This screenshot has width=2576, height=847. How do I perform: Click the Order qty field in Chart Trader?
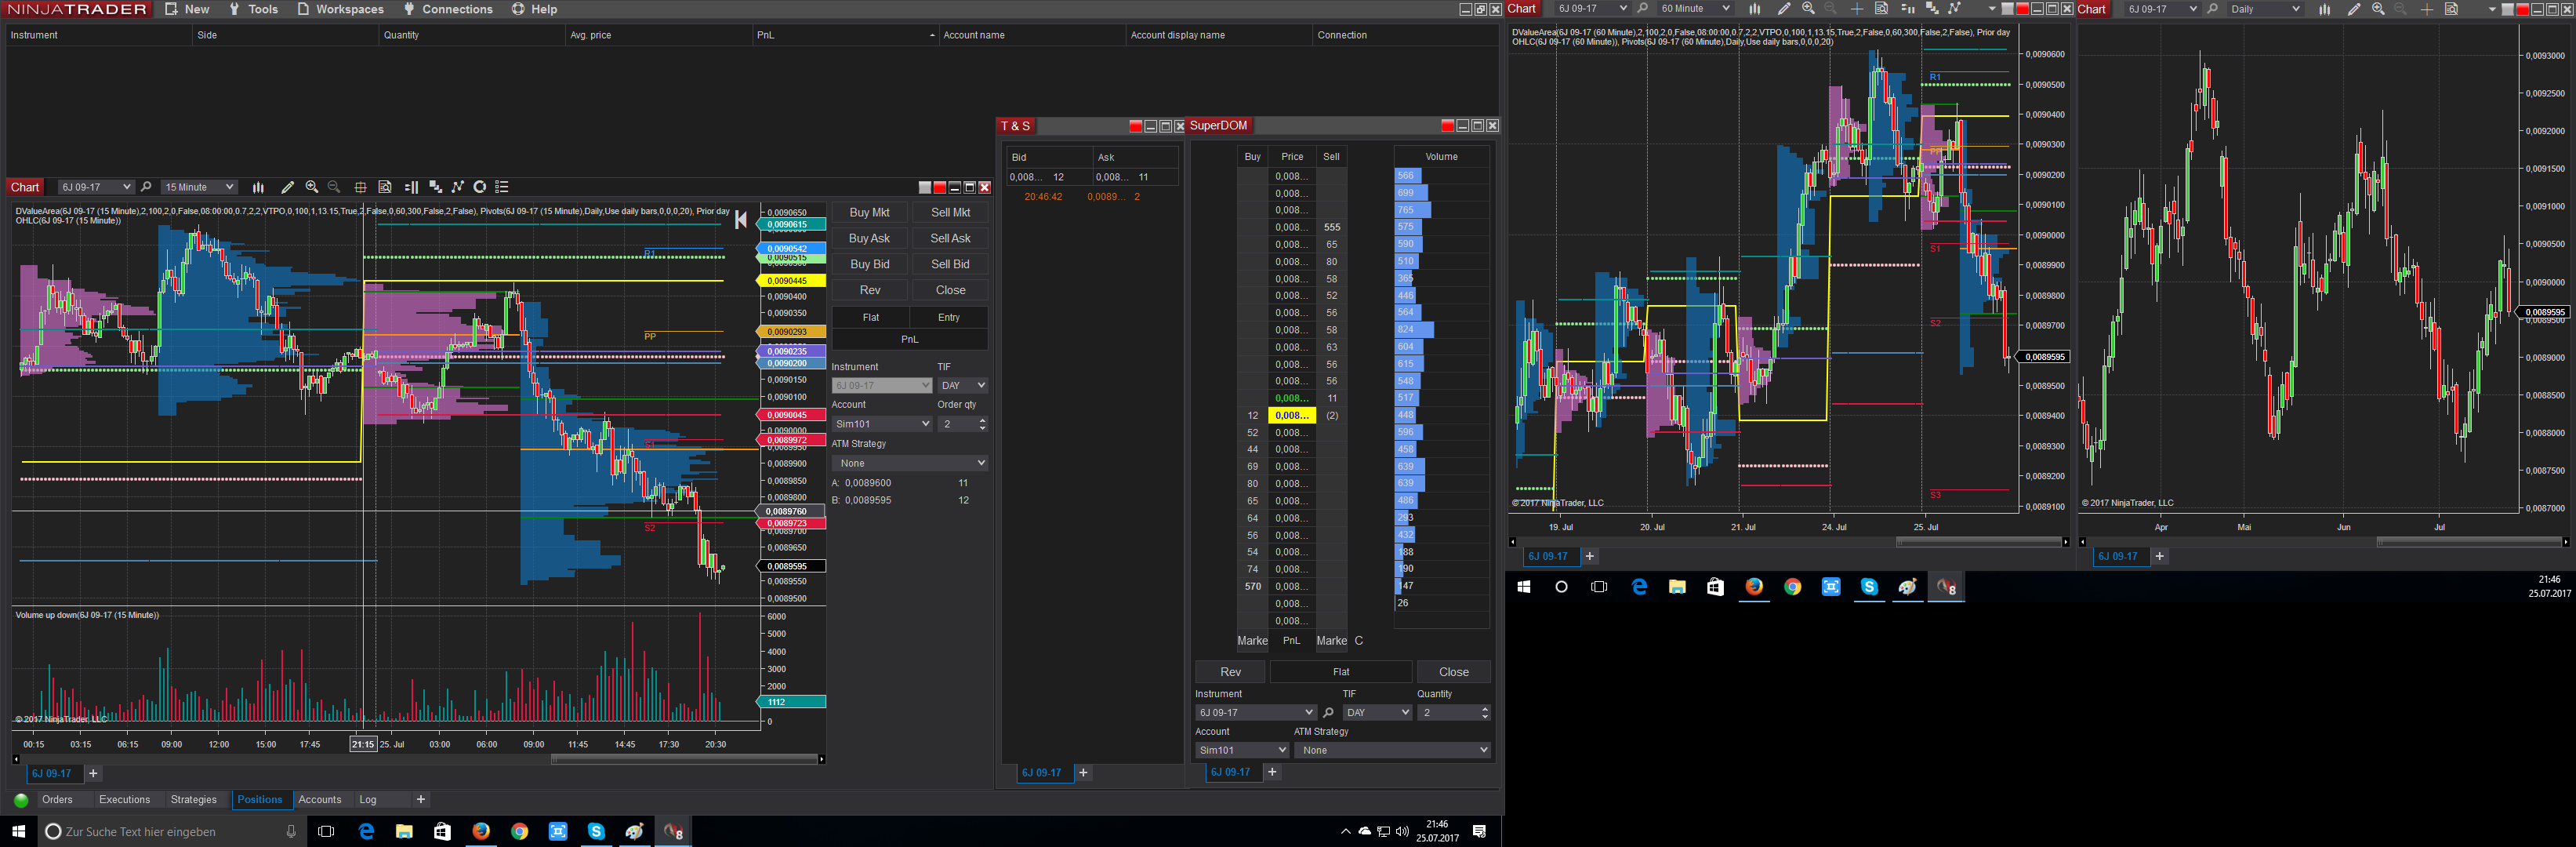(963, 424)
